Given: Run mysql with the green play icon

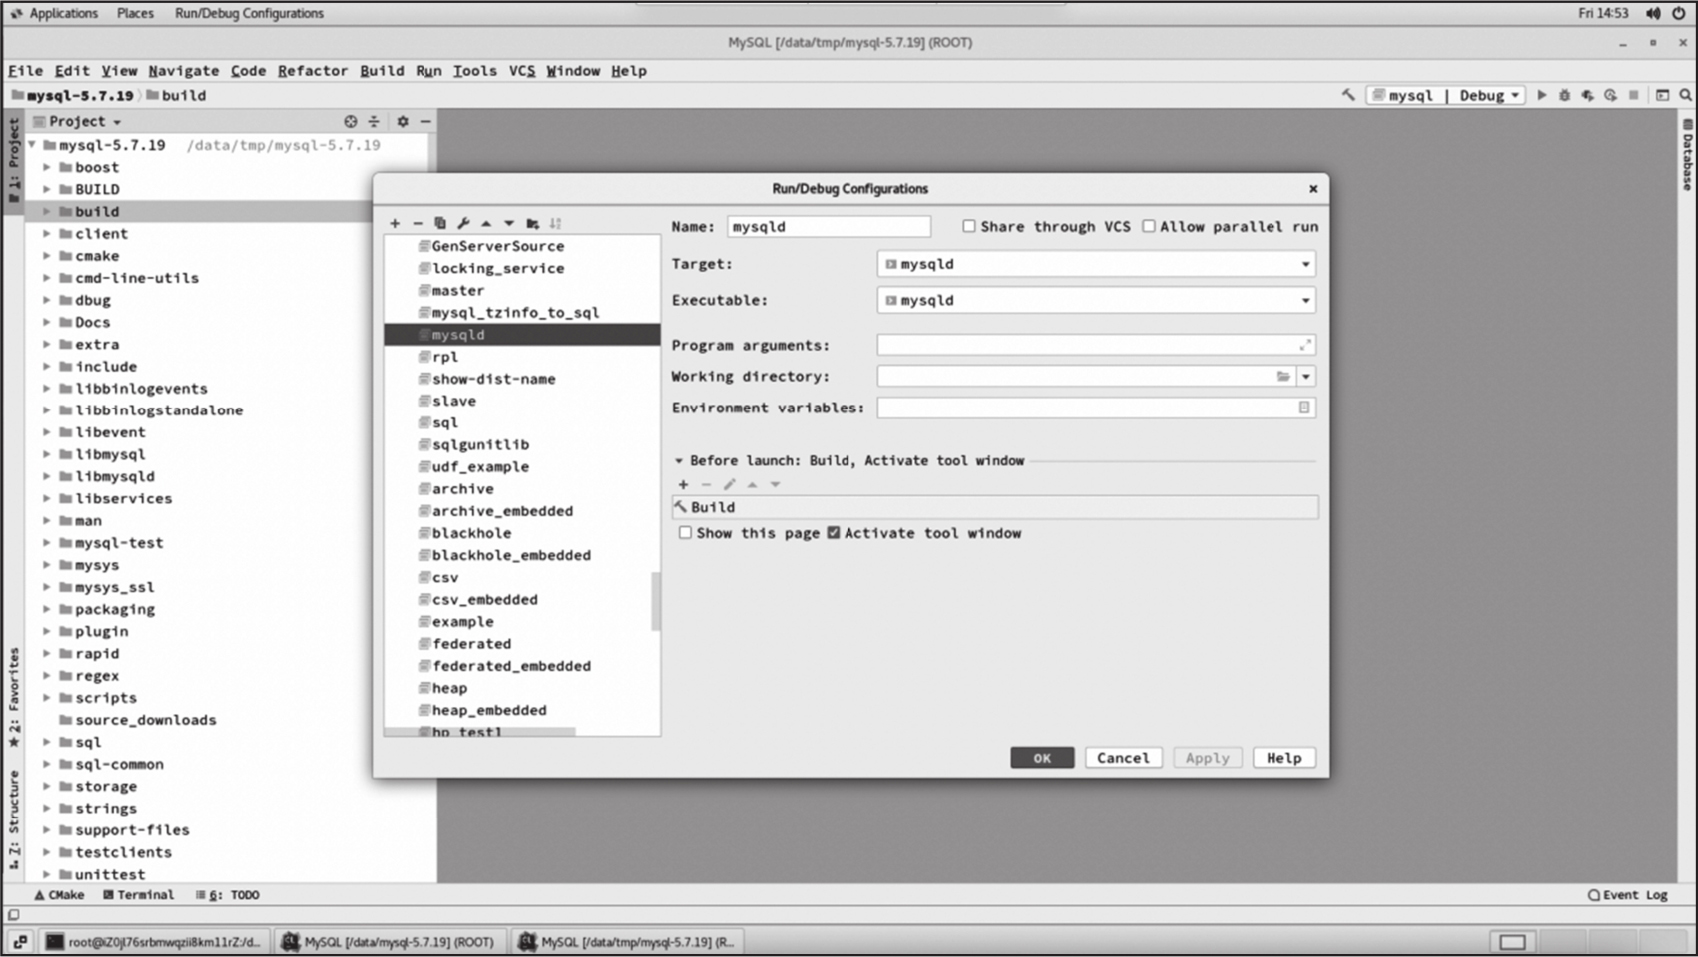Looking at the screenshot, I should click(x=1542, y=96).
